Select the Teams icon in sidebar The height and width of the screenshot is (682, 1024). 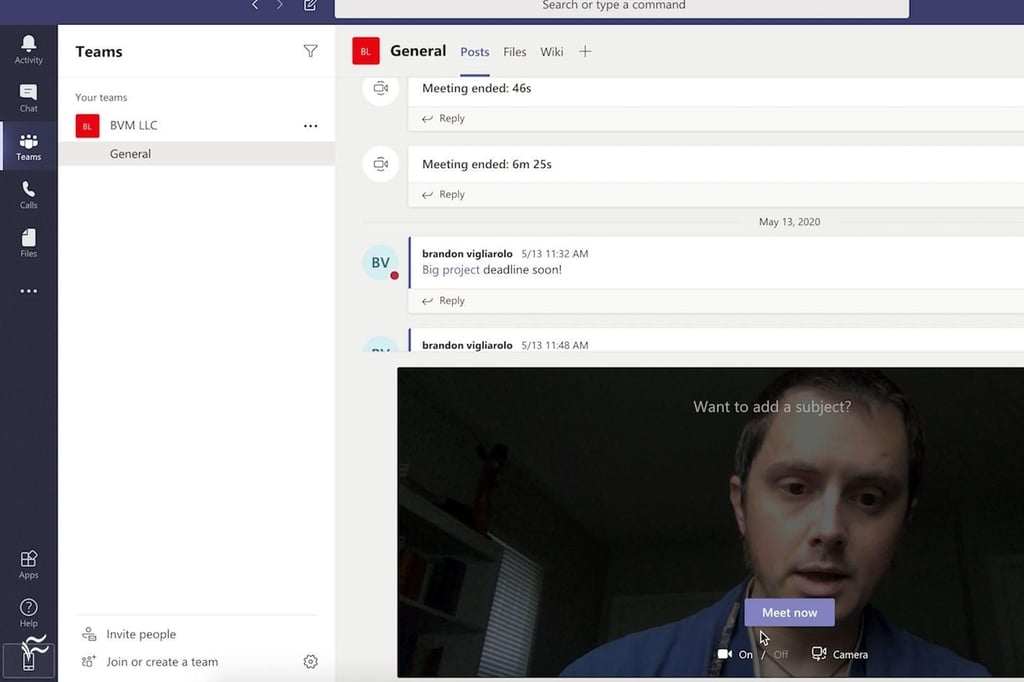[29, 146]
